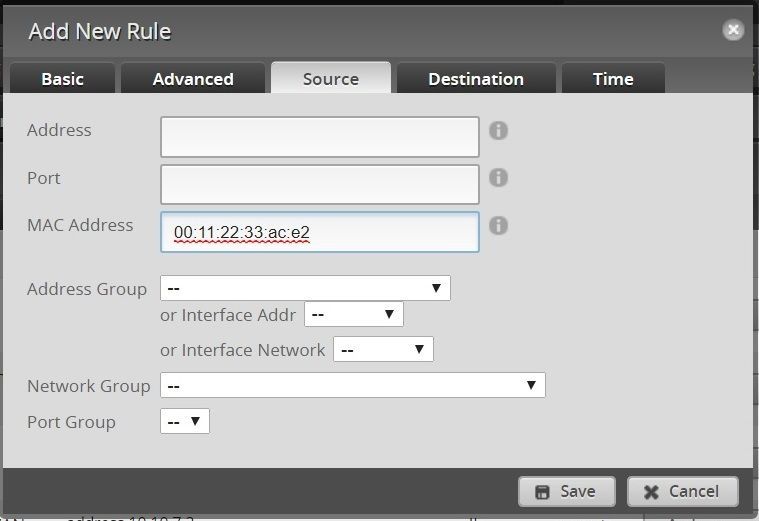Expand the Network Group dropdown

tap(352, 385)
